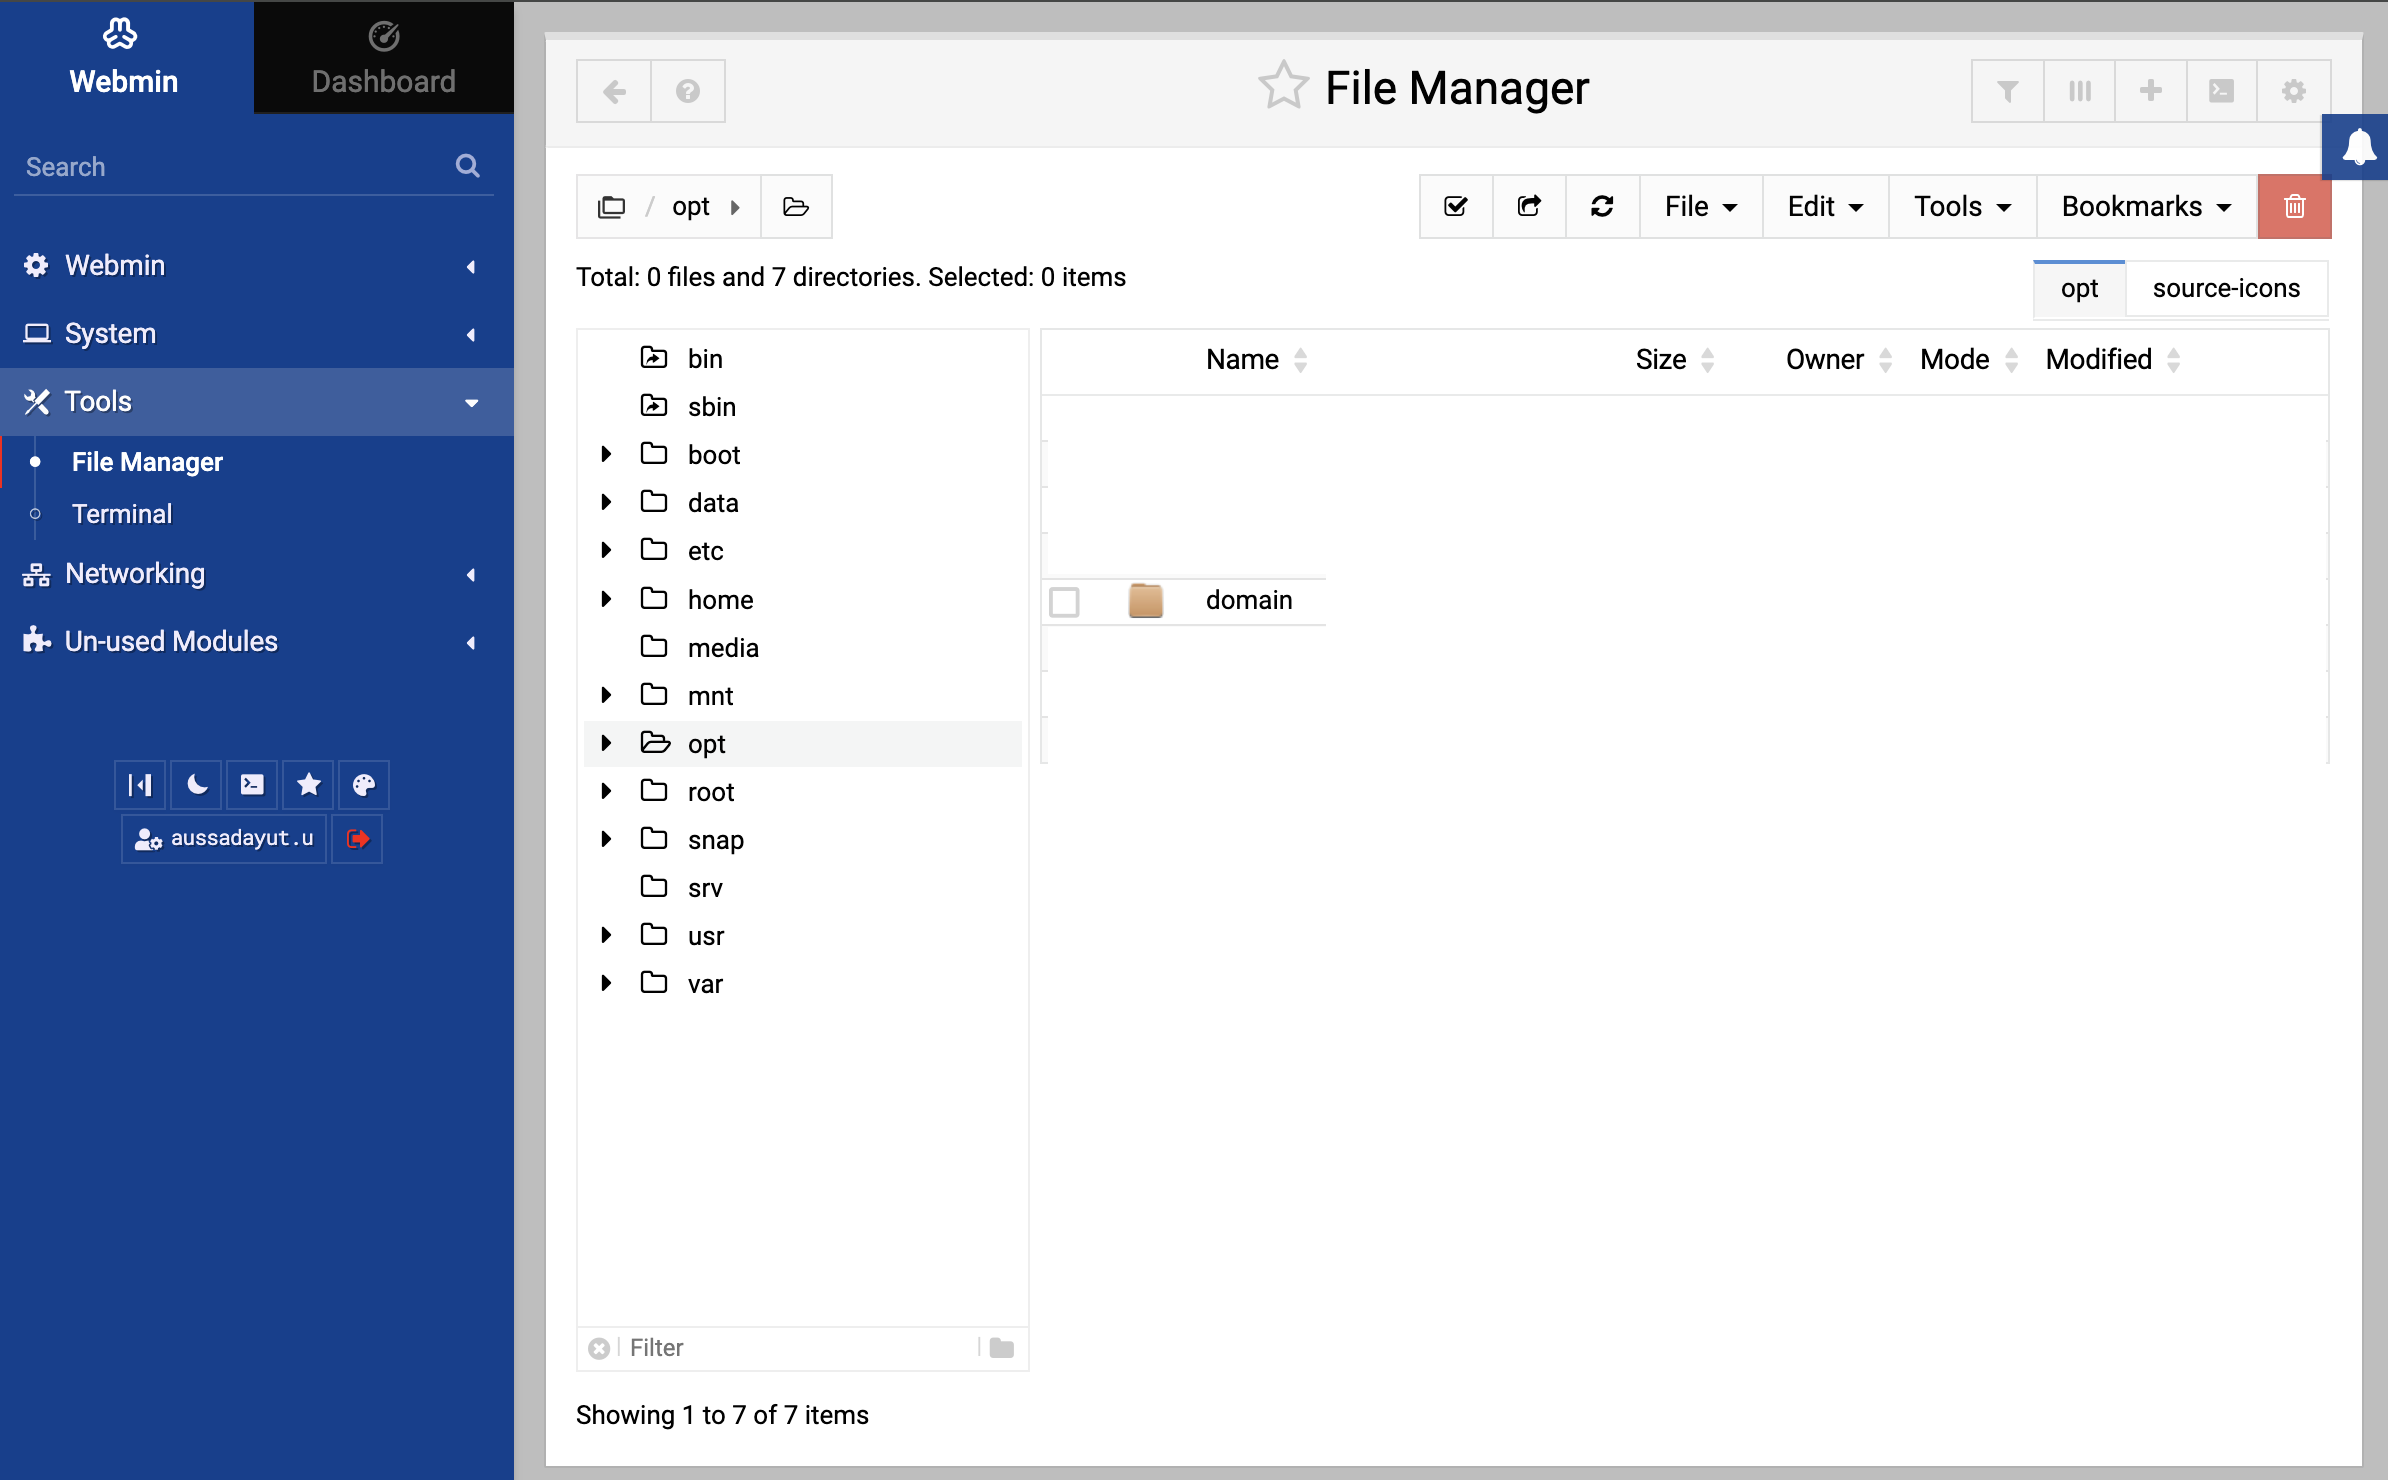2388x1480 pixels.
Task: Click the terminal icon in header
Action: coord(2221,91)
